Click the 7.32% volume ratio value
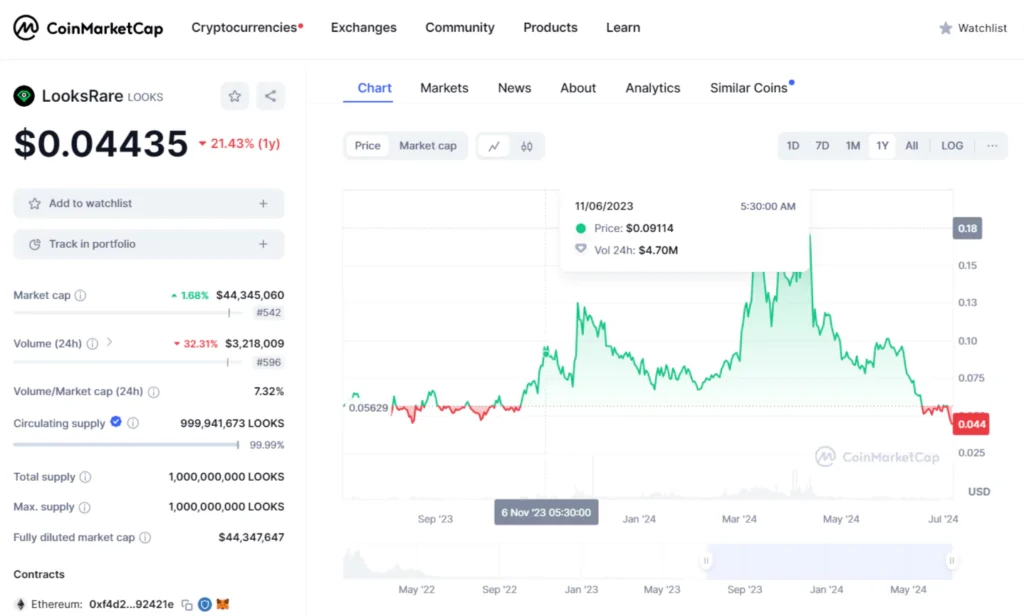Viewport: 1024px width, 616px height. pos(269,392)
